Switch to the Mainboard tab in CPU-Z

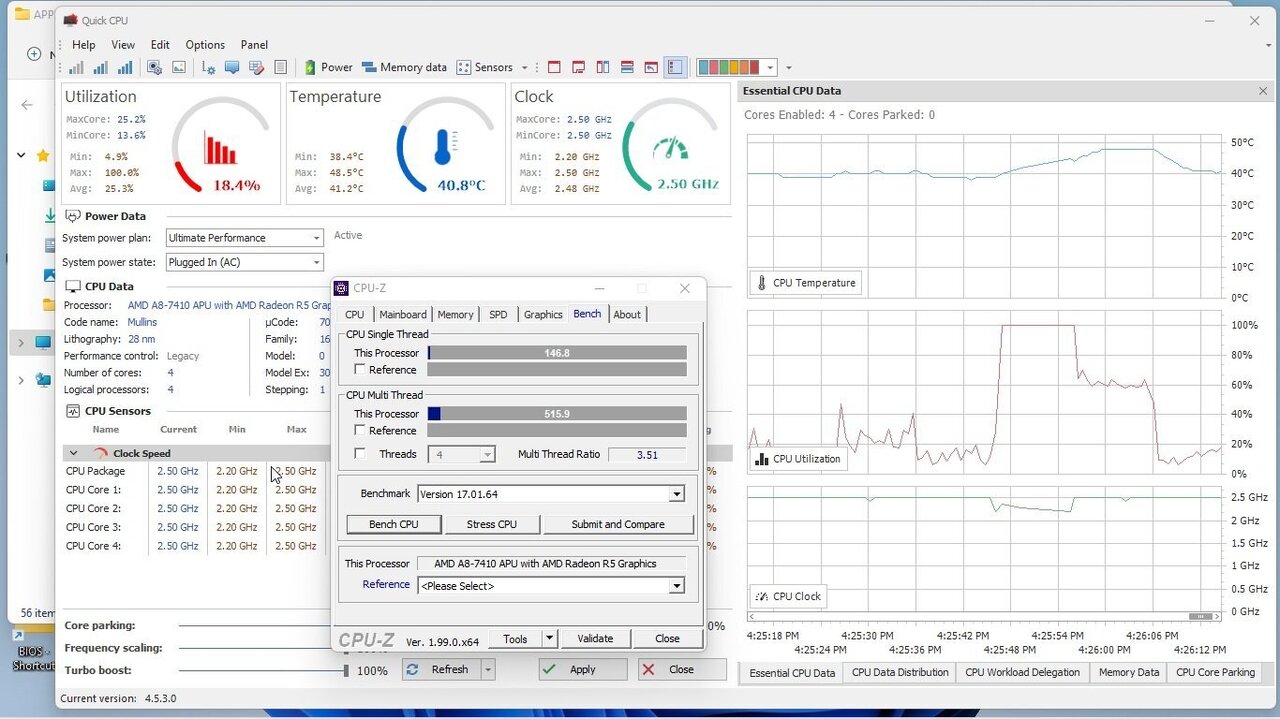tap(403, 315)
